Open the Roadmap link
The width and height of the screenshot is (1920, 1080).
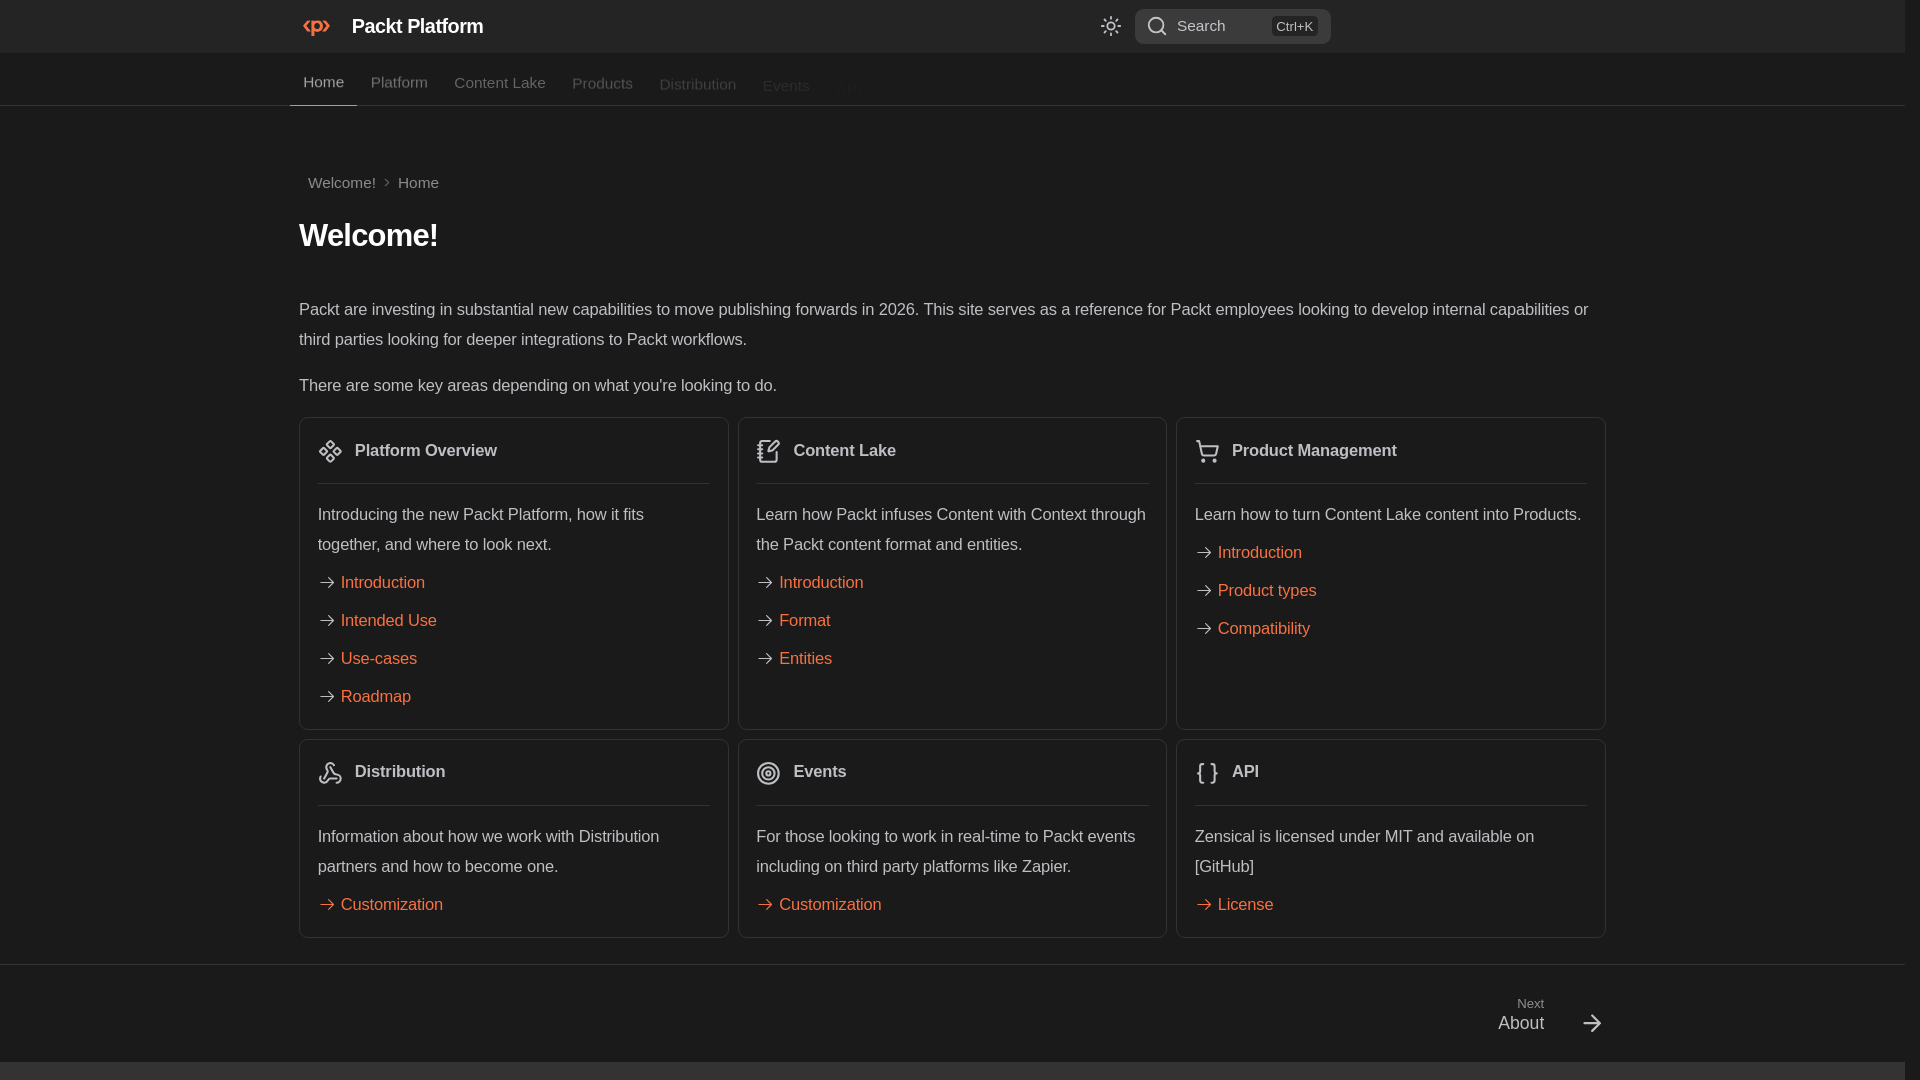(376, 696)
